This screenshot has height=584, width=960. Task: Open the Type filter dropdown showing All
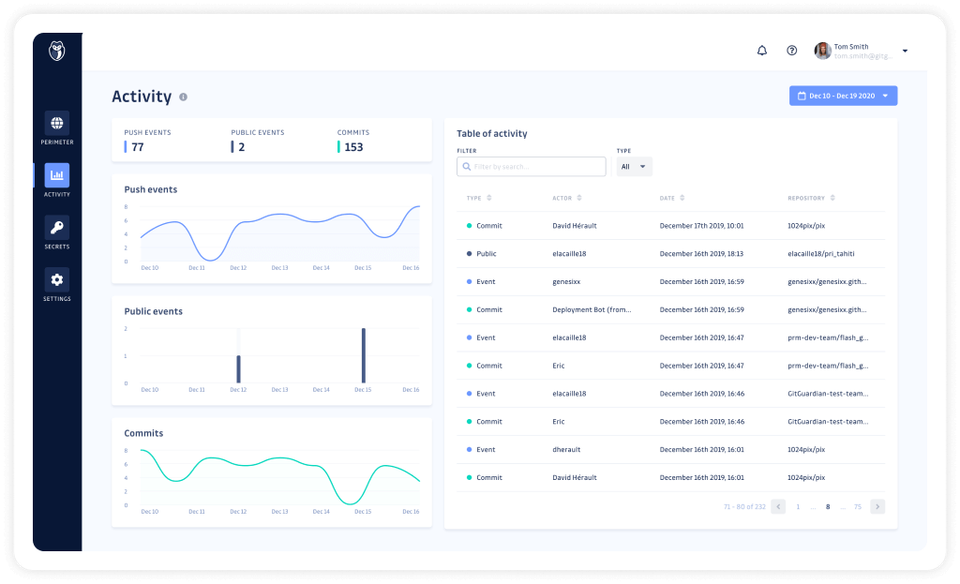tap(633, 166)
